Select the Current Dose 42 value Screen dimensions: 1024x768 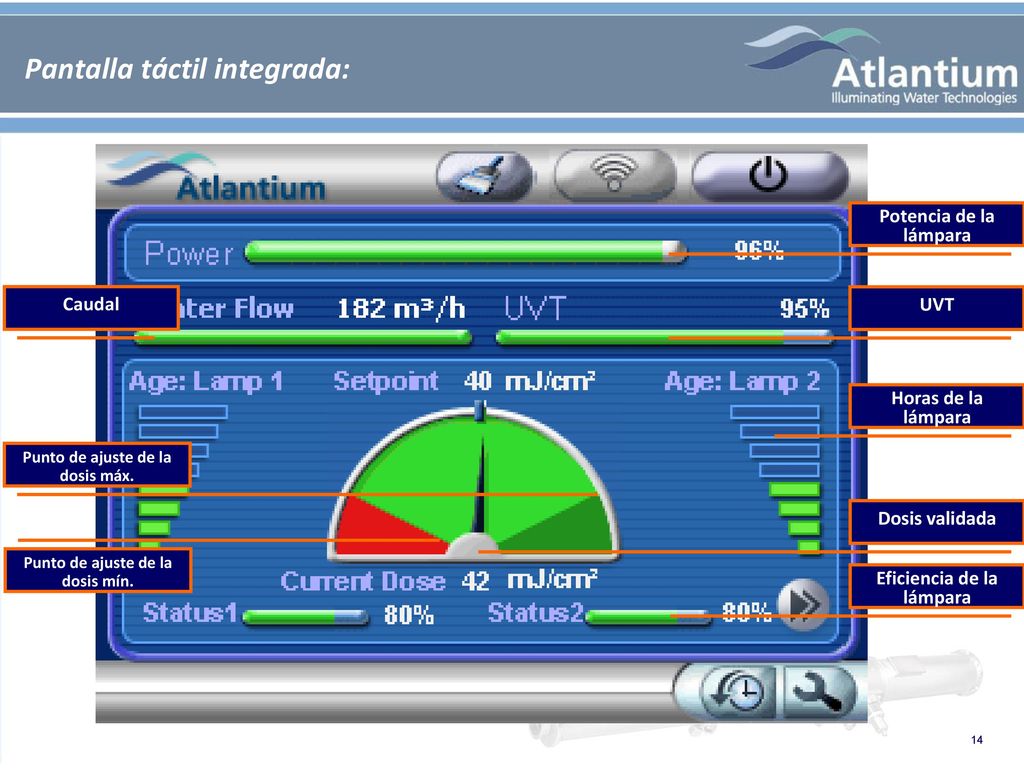point(475,581)
